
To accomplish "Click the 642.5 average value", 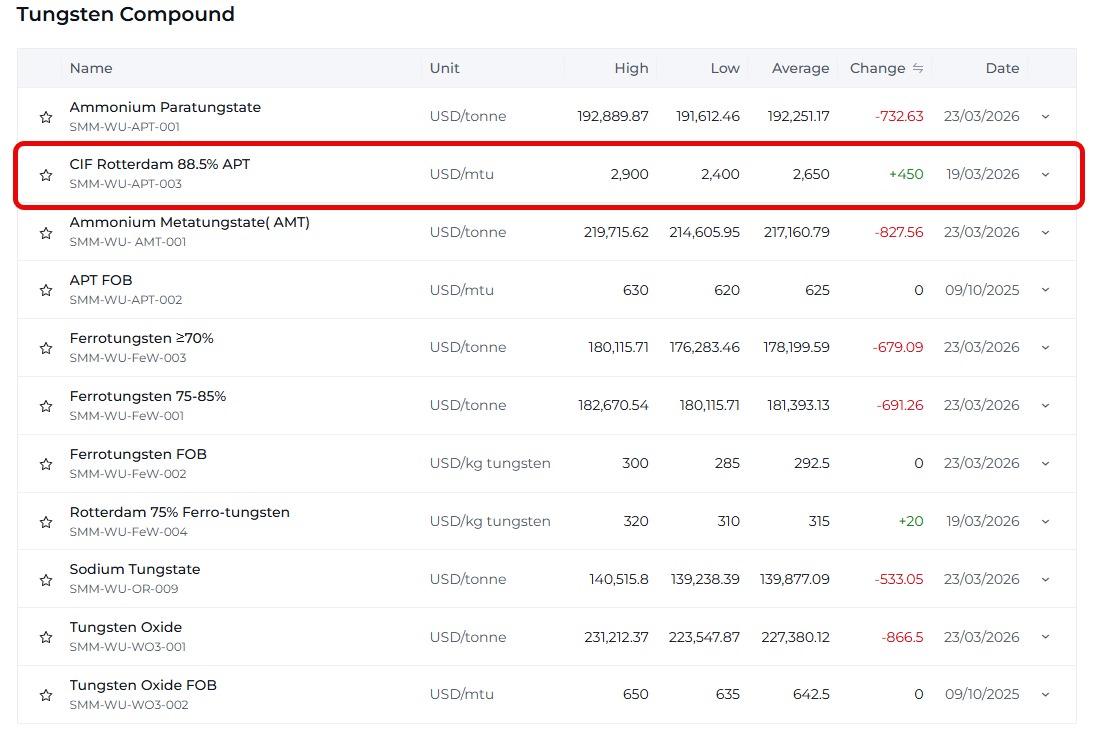I will tap(811, 694).
